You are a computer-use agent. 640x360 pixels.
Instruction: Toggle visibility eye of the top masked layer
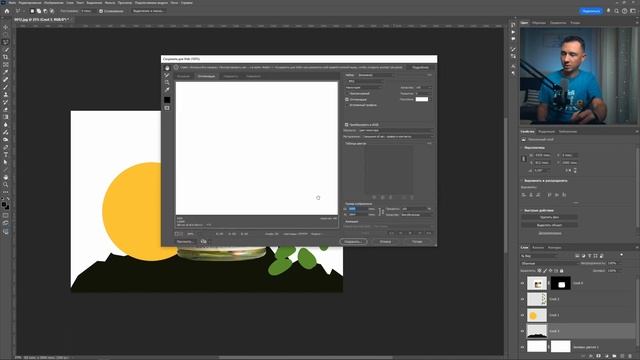tap(522, 283)
